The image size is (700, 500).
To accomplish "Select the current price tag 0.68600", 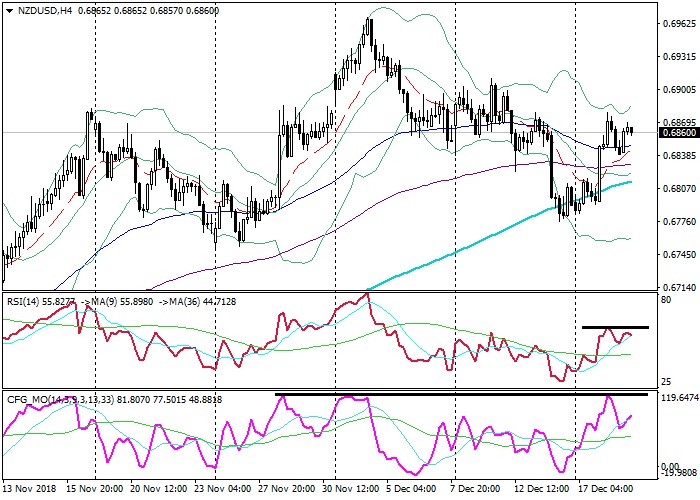I will point(677,132).
